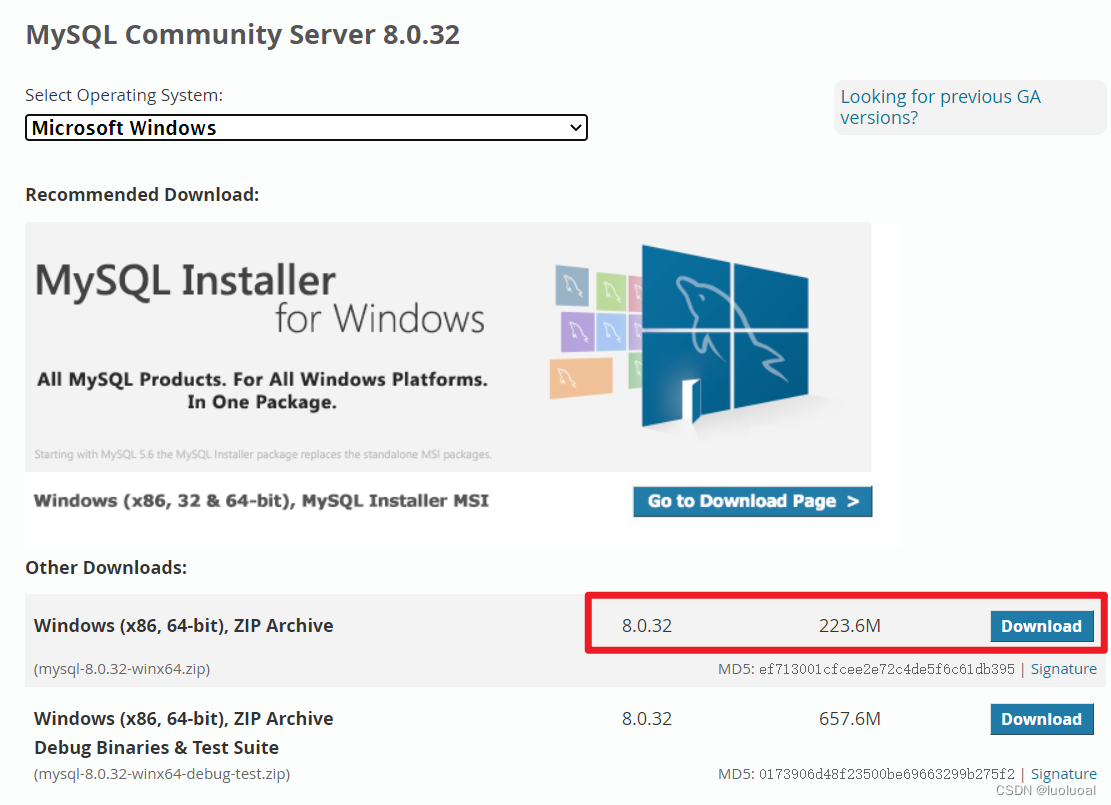Download the 223.6M ZIP Archive

[1042, 626]
